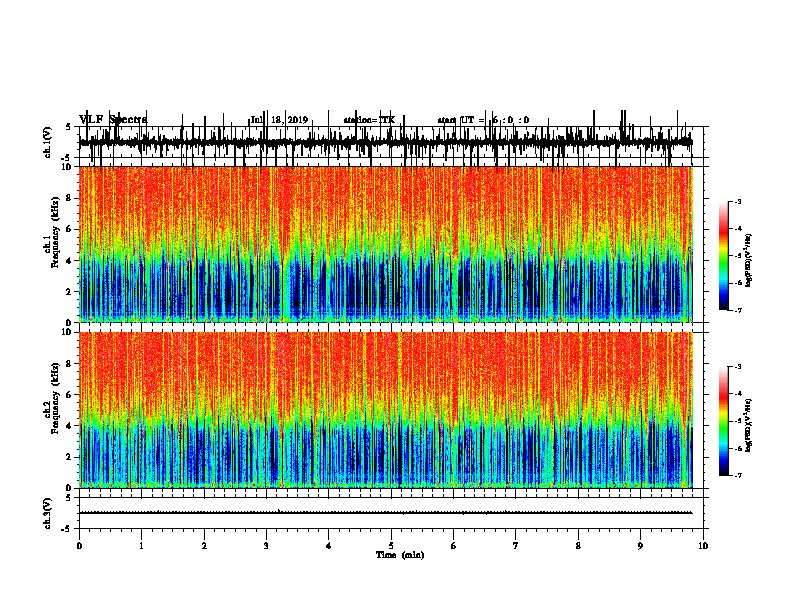Click the upper color scale bar beside ch.1
The height and width of the screenshot is (612, 792).
724,256
